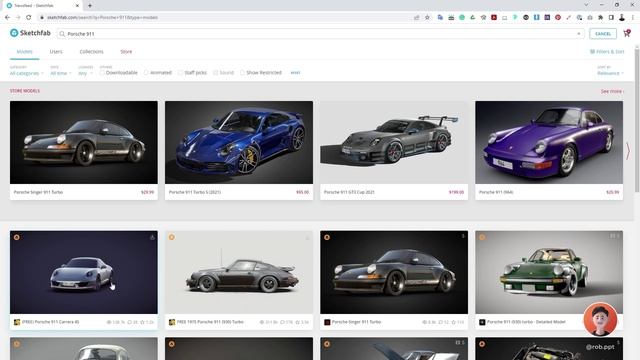
Task: Open the blue Porsche 911 Turbo S thumbnail
Action: pos(239,142)
